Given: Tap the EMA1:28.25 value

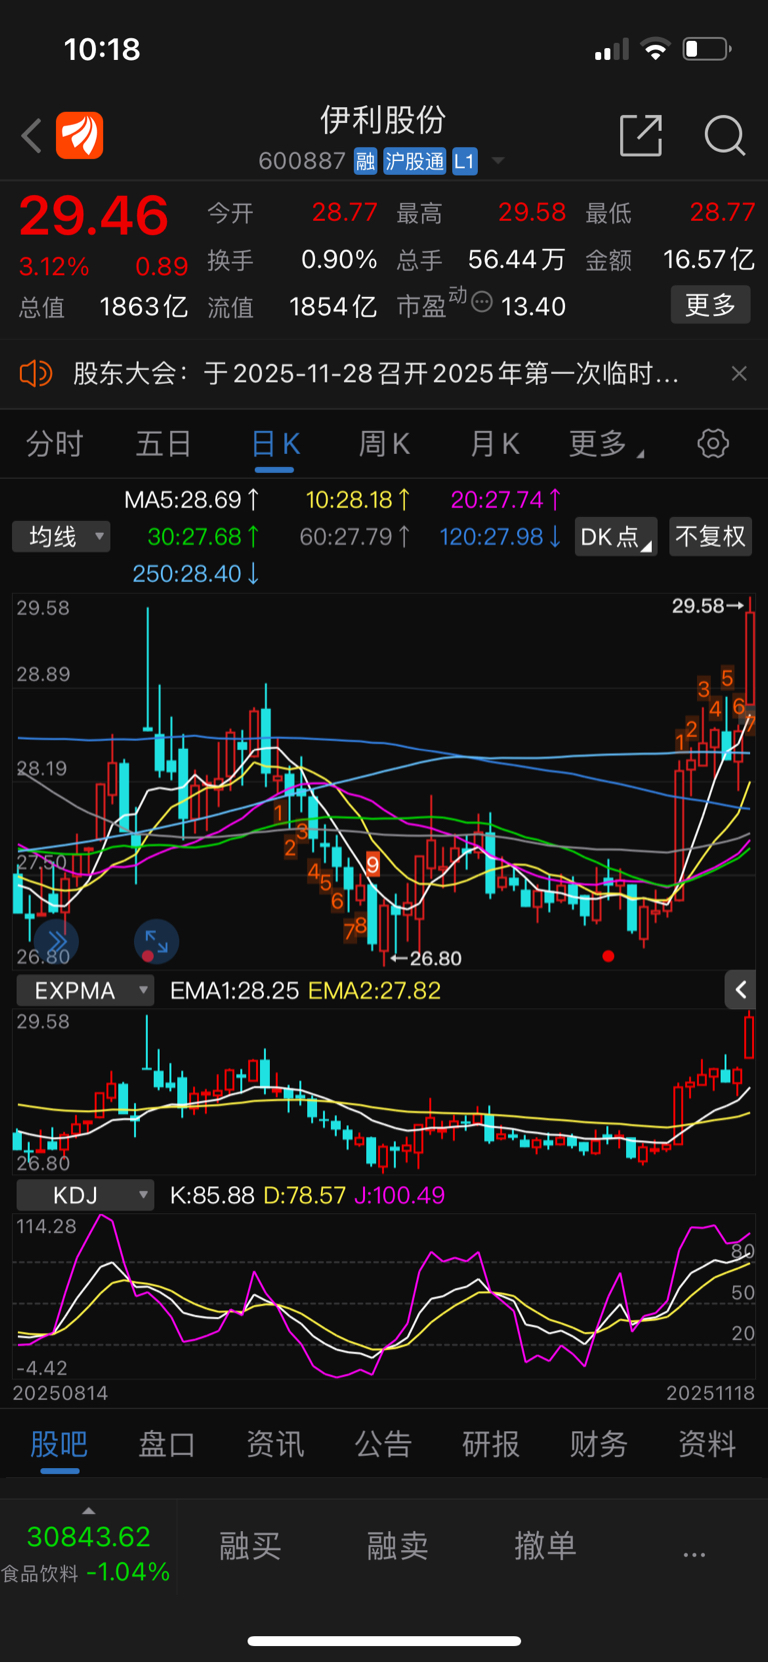Looking at the screenshot, I should pyautogui.click(x=234, y=991).
